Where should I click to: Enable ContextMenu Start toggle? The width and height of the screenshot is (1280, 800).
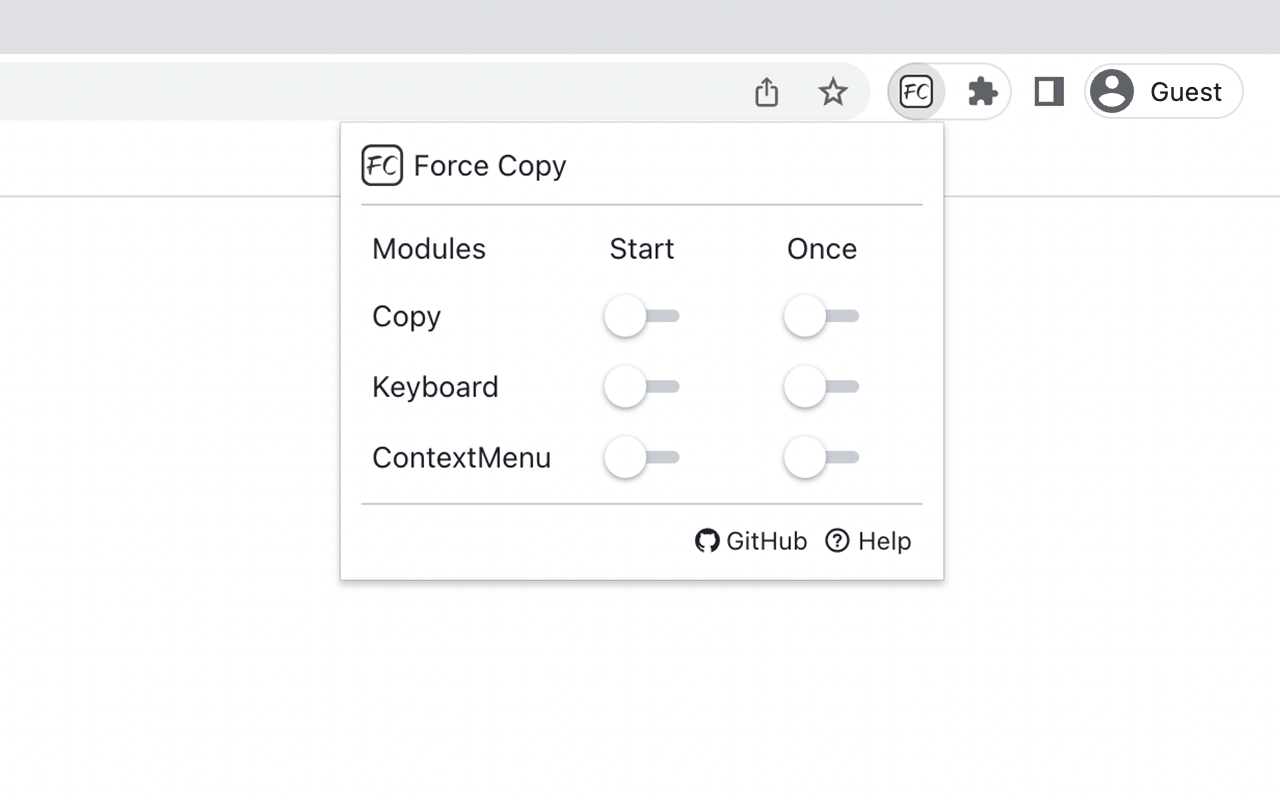[641, 458]
